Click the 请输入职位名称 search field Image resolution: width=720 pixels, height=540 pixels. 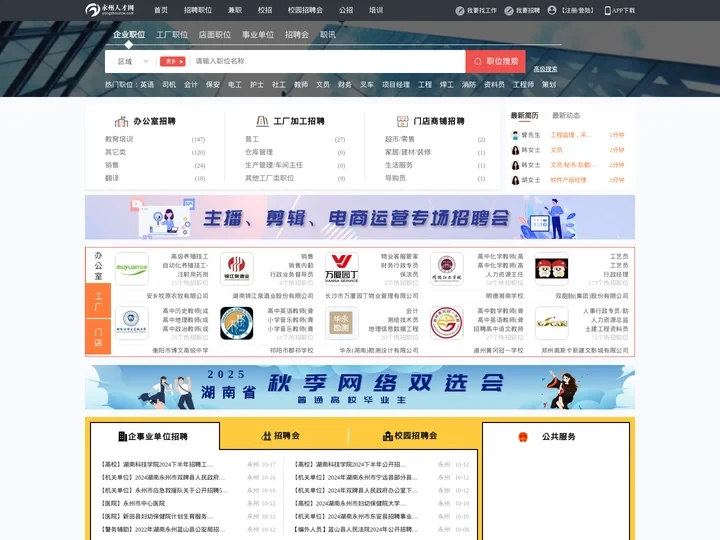tap(328, 62)
